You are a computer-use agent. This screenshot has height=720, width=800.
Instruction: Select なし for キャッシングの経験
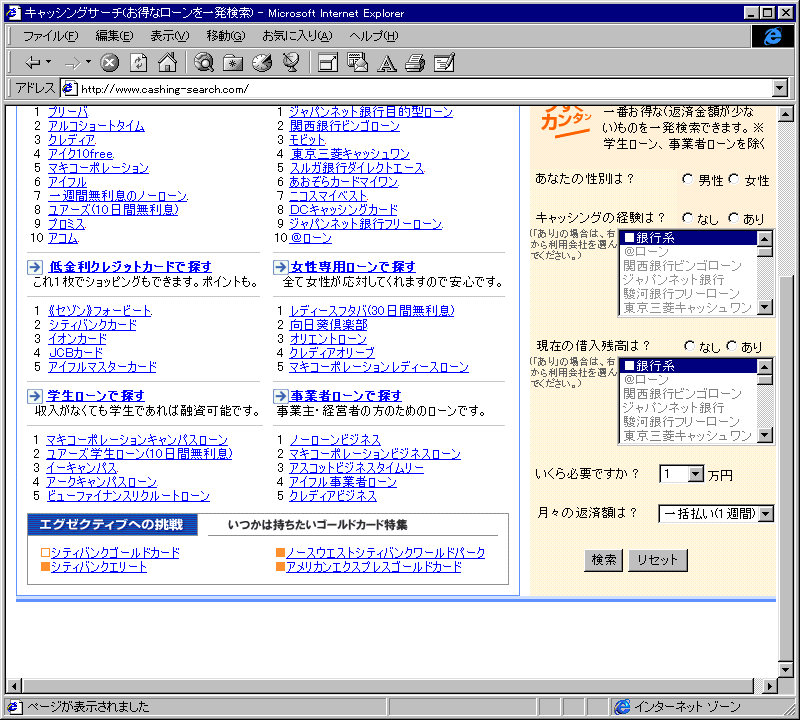(x=687, y=218)
